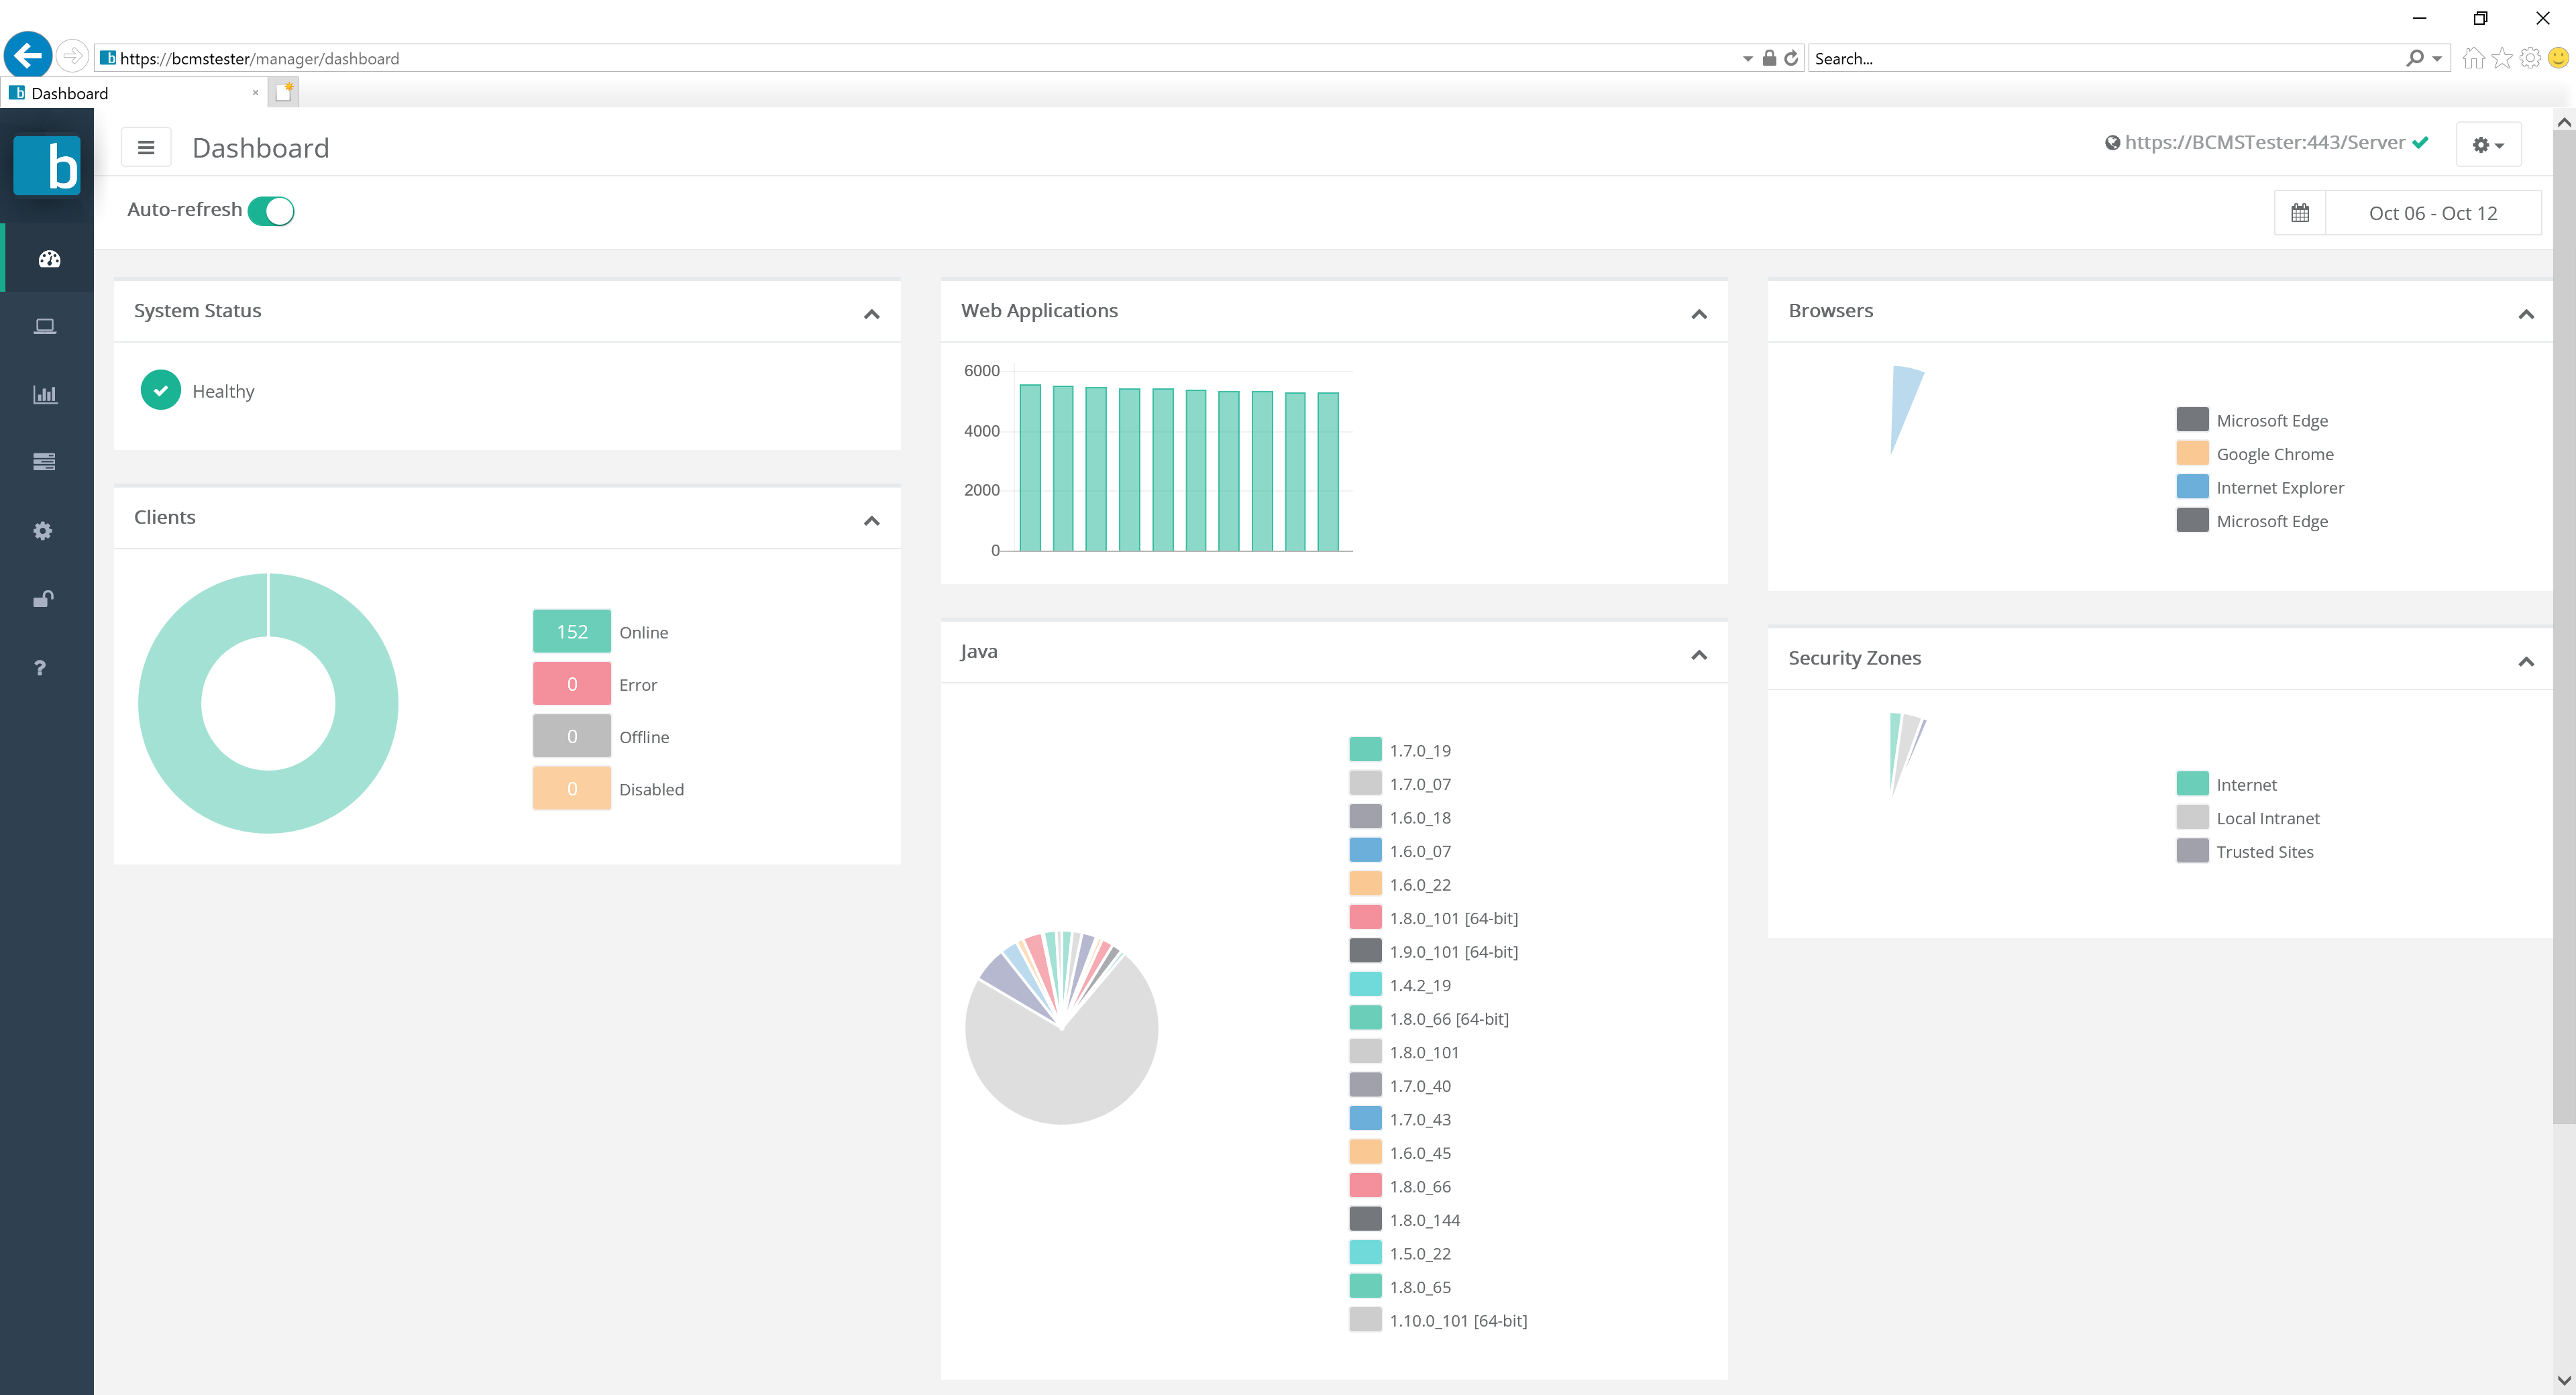Collapse the Web Applications panel
The height and width of the screenshot is (1395, 2576).
coord(1698,314)
